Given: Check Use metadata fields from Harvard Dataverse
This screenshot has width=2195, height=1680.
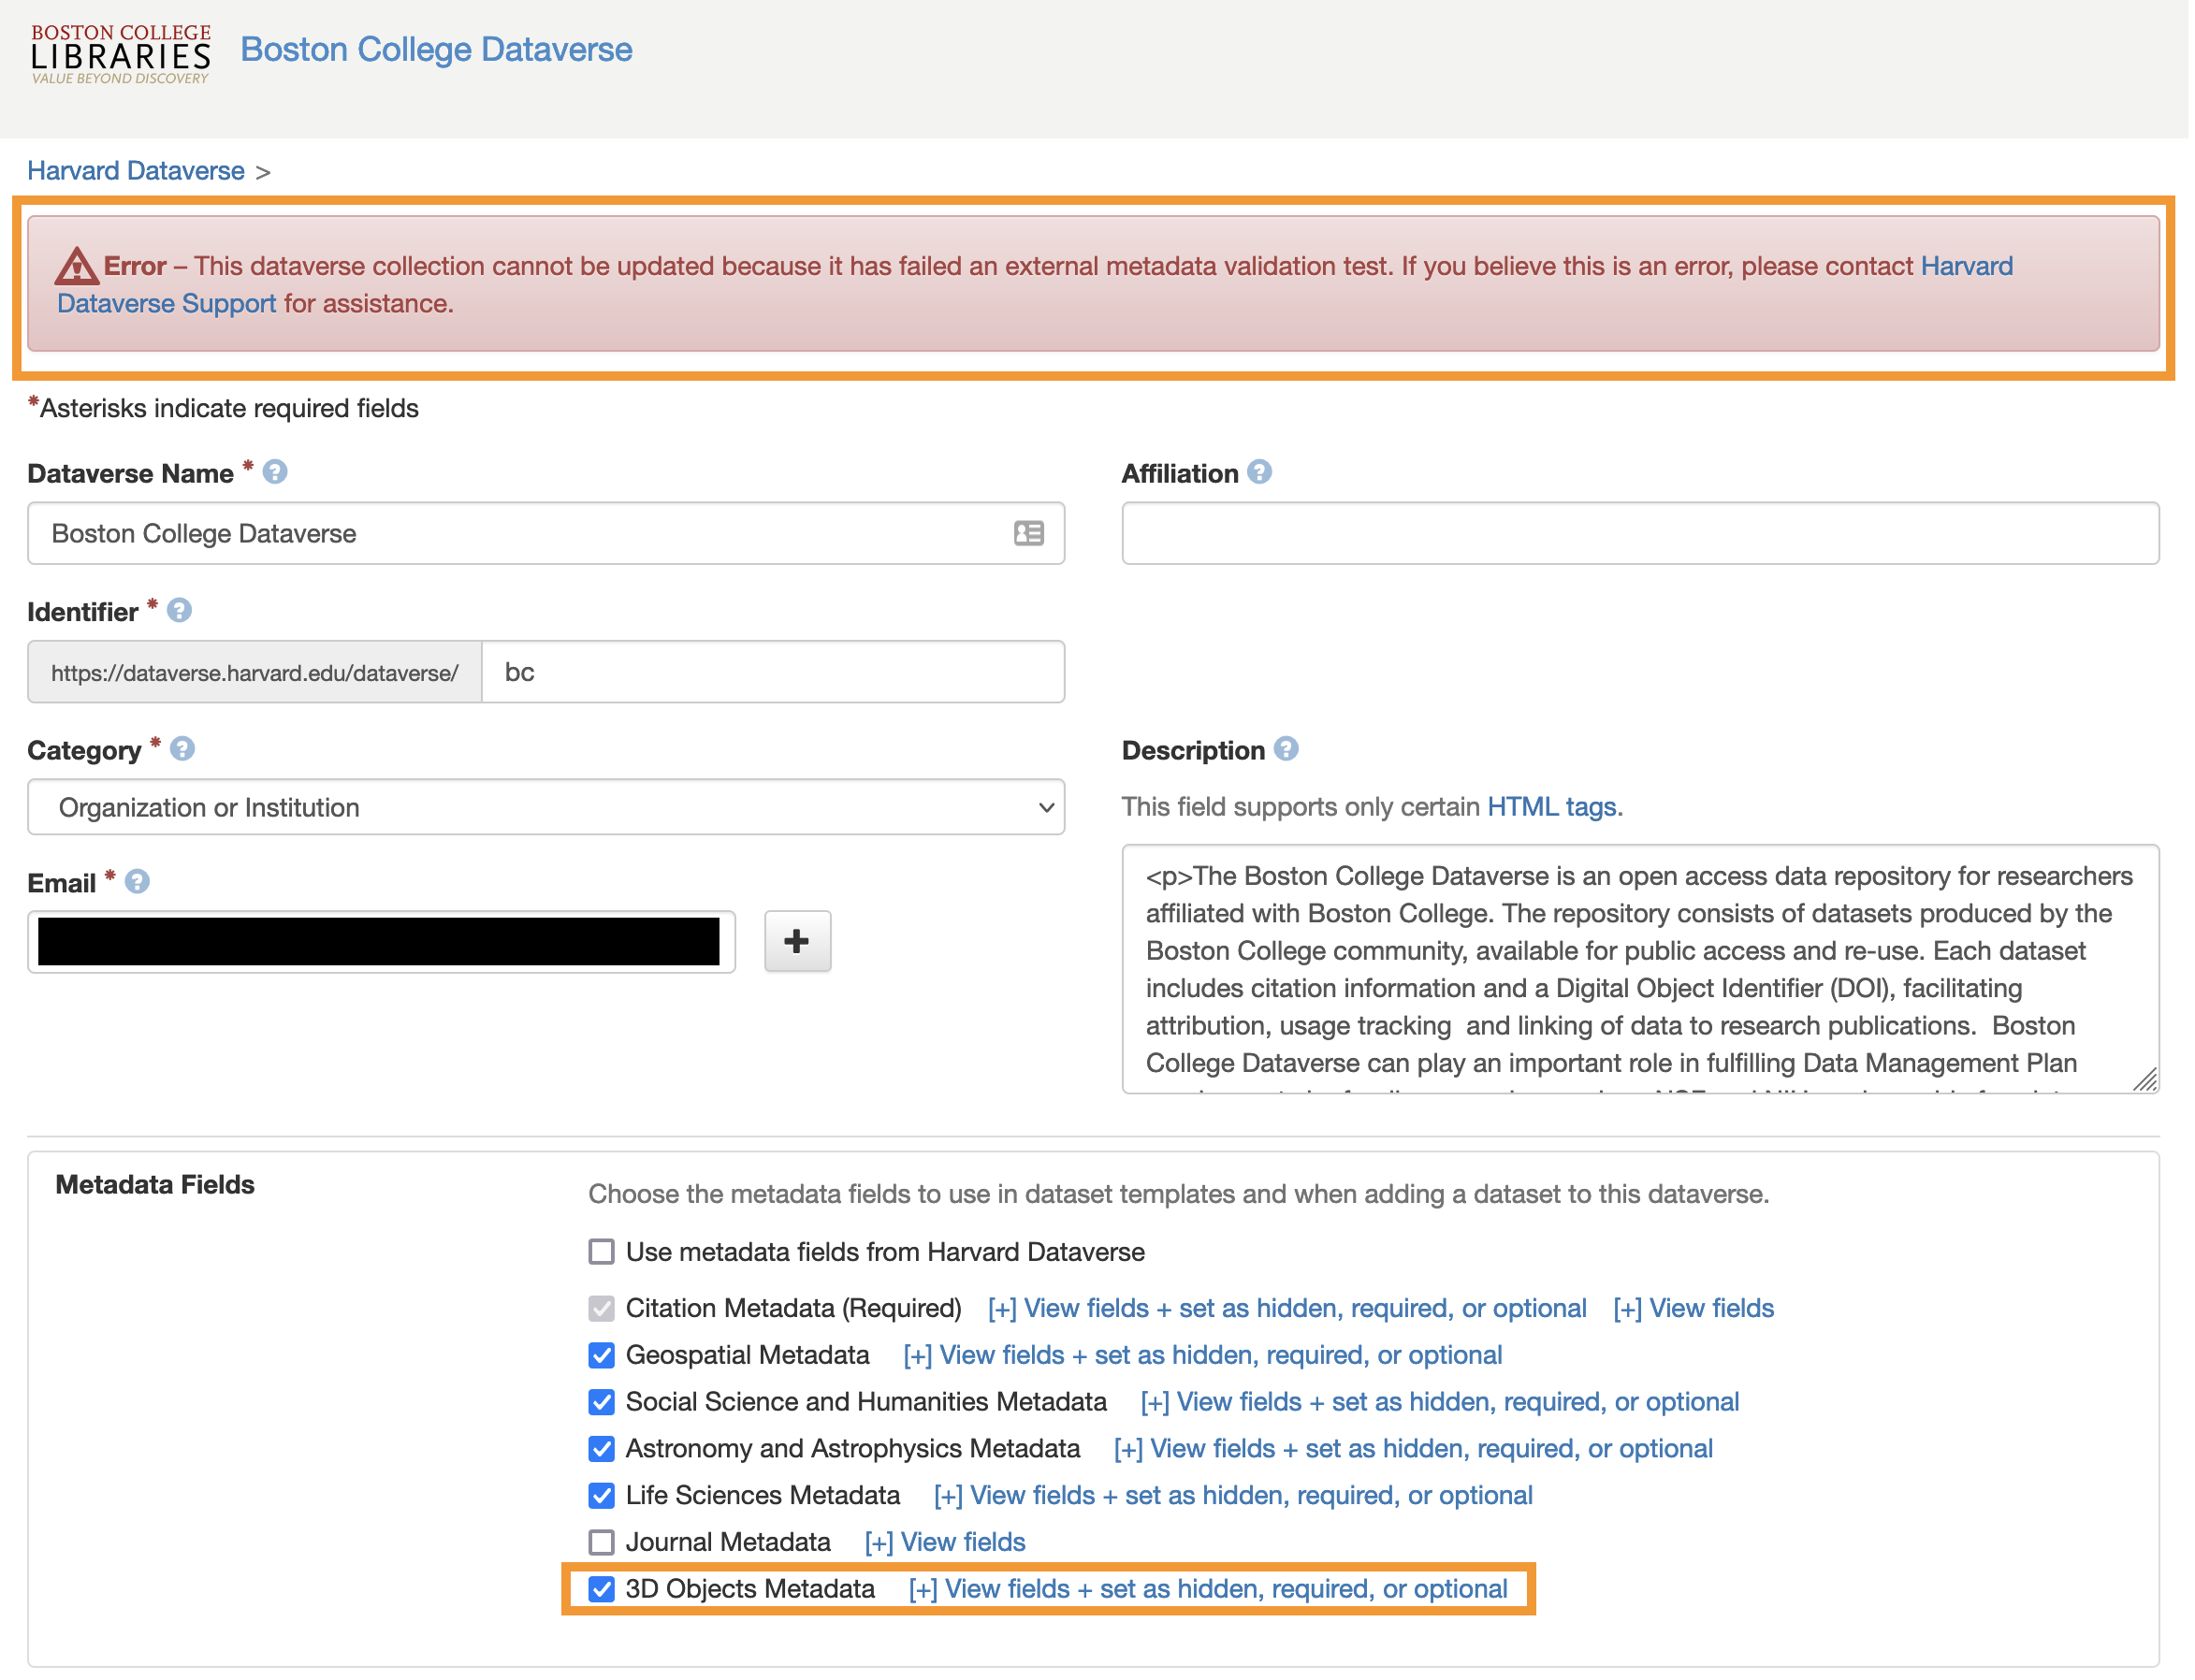Looking at the screenshot, I should pyautogui.click(x=601, y=1251).
